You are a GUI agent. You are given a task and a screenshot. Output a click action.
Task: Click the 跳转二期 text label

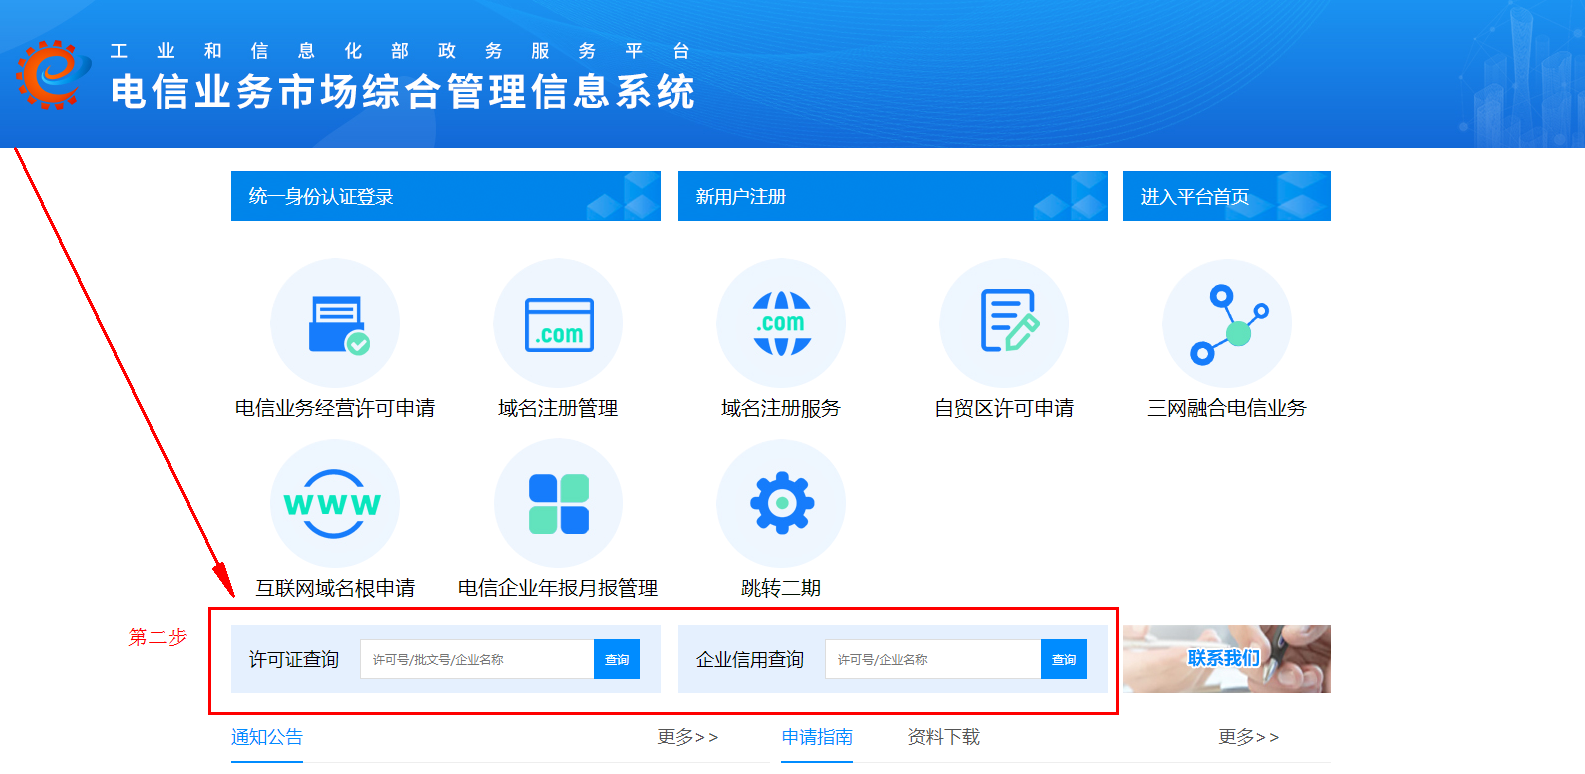click(x=781, y=588)
